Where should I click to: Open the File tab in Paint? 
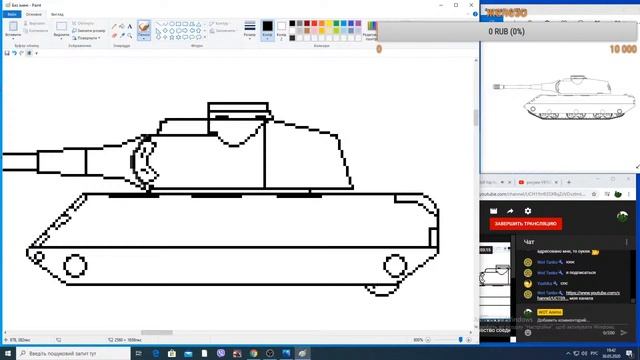pos(11,14)
